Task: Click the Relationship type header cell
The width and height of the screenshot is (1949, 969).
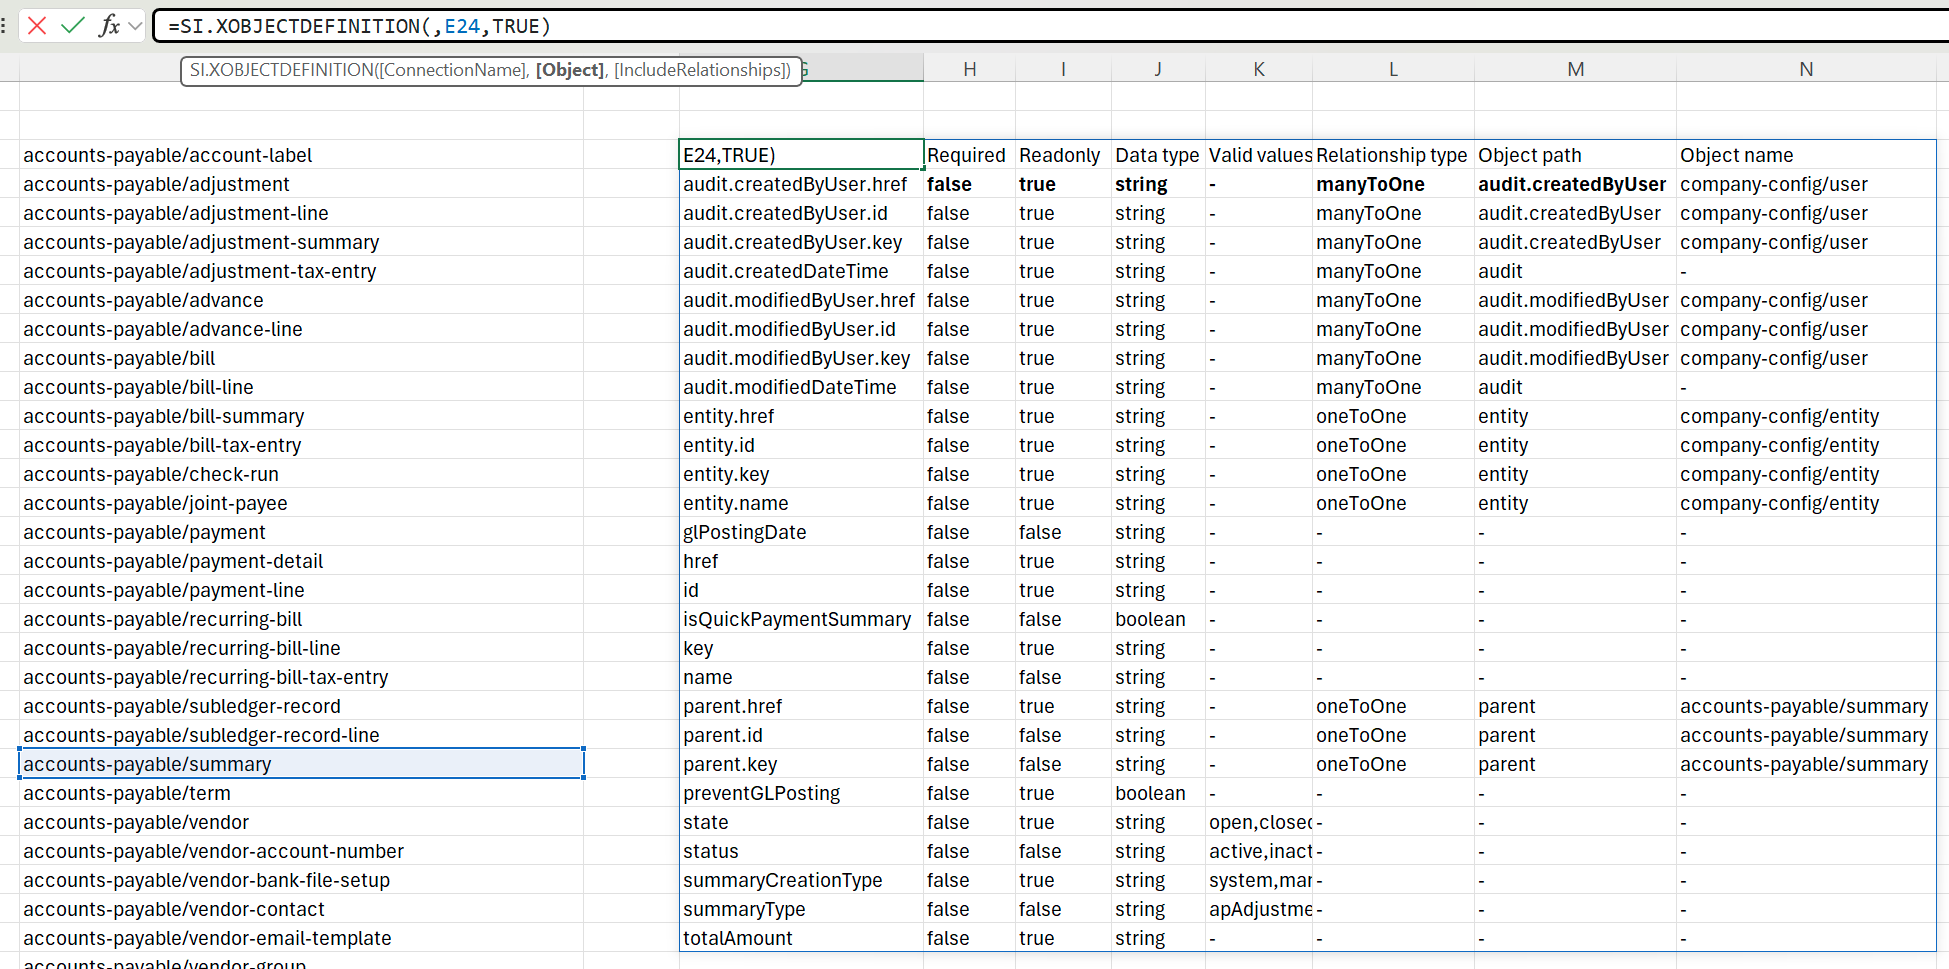Action: pos(1393,155)
